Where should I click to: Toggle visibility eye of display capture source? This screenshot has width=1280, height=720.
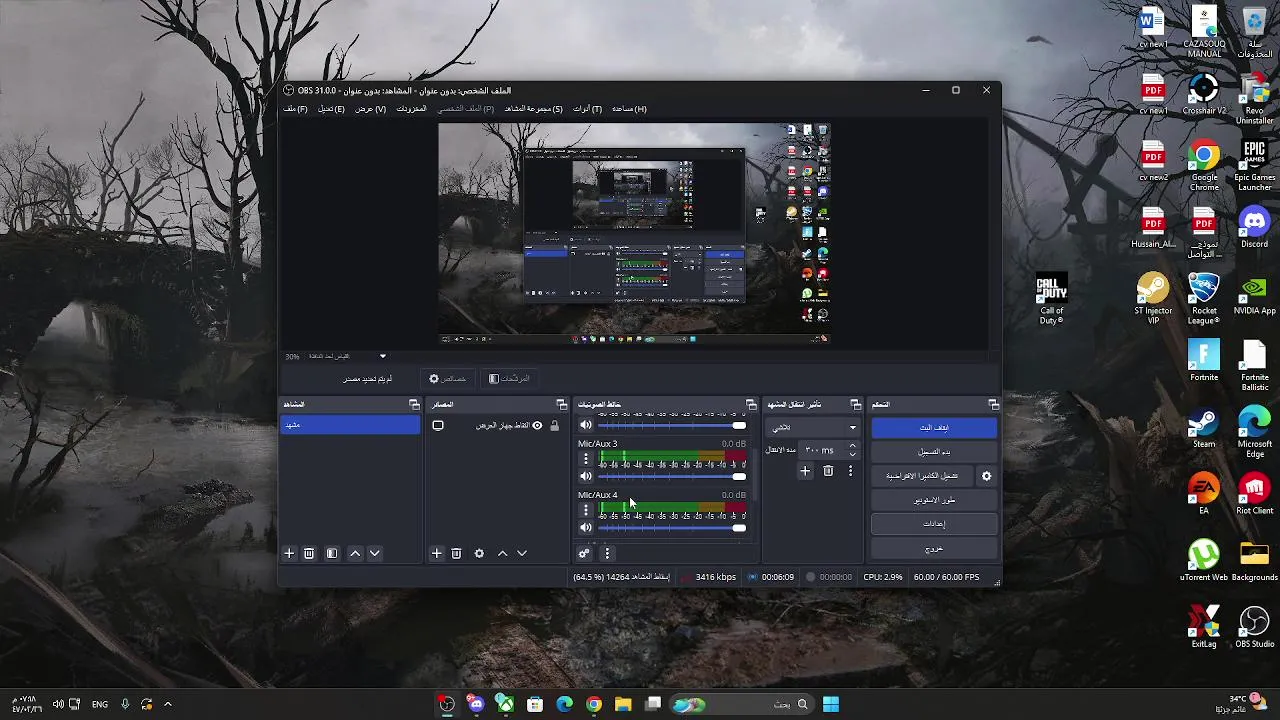pyautogui.click(x=537, y=426)
